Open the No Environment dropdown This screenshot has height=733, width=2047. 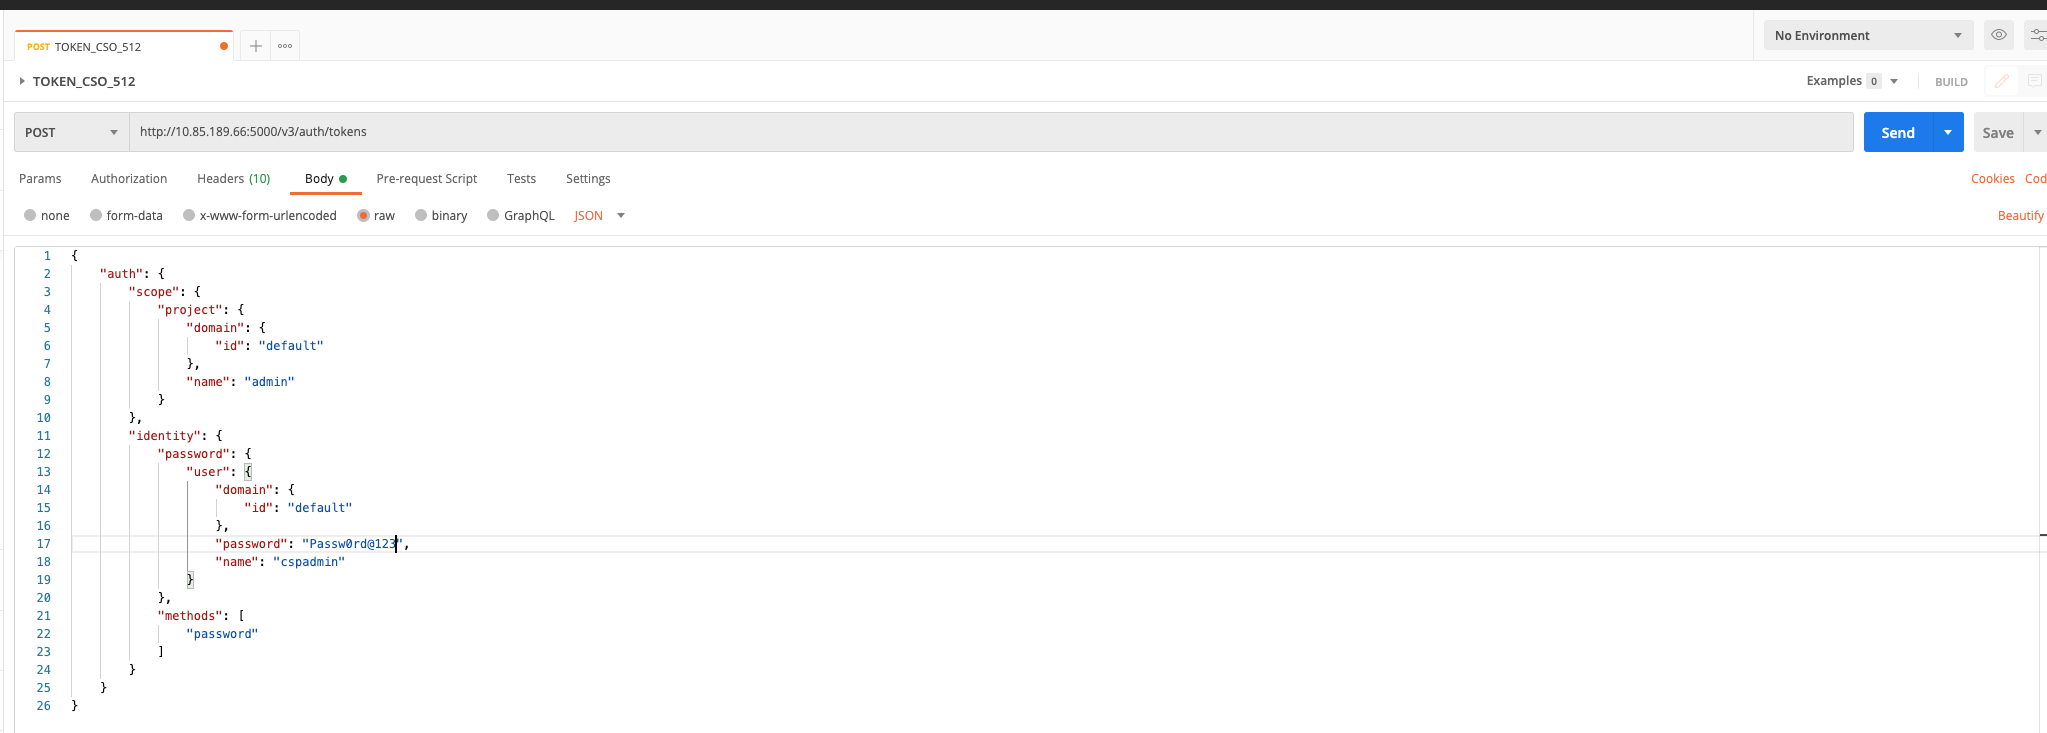pos(1866,35)
